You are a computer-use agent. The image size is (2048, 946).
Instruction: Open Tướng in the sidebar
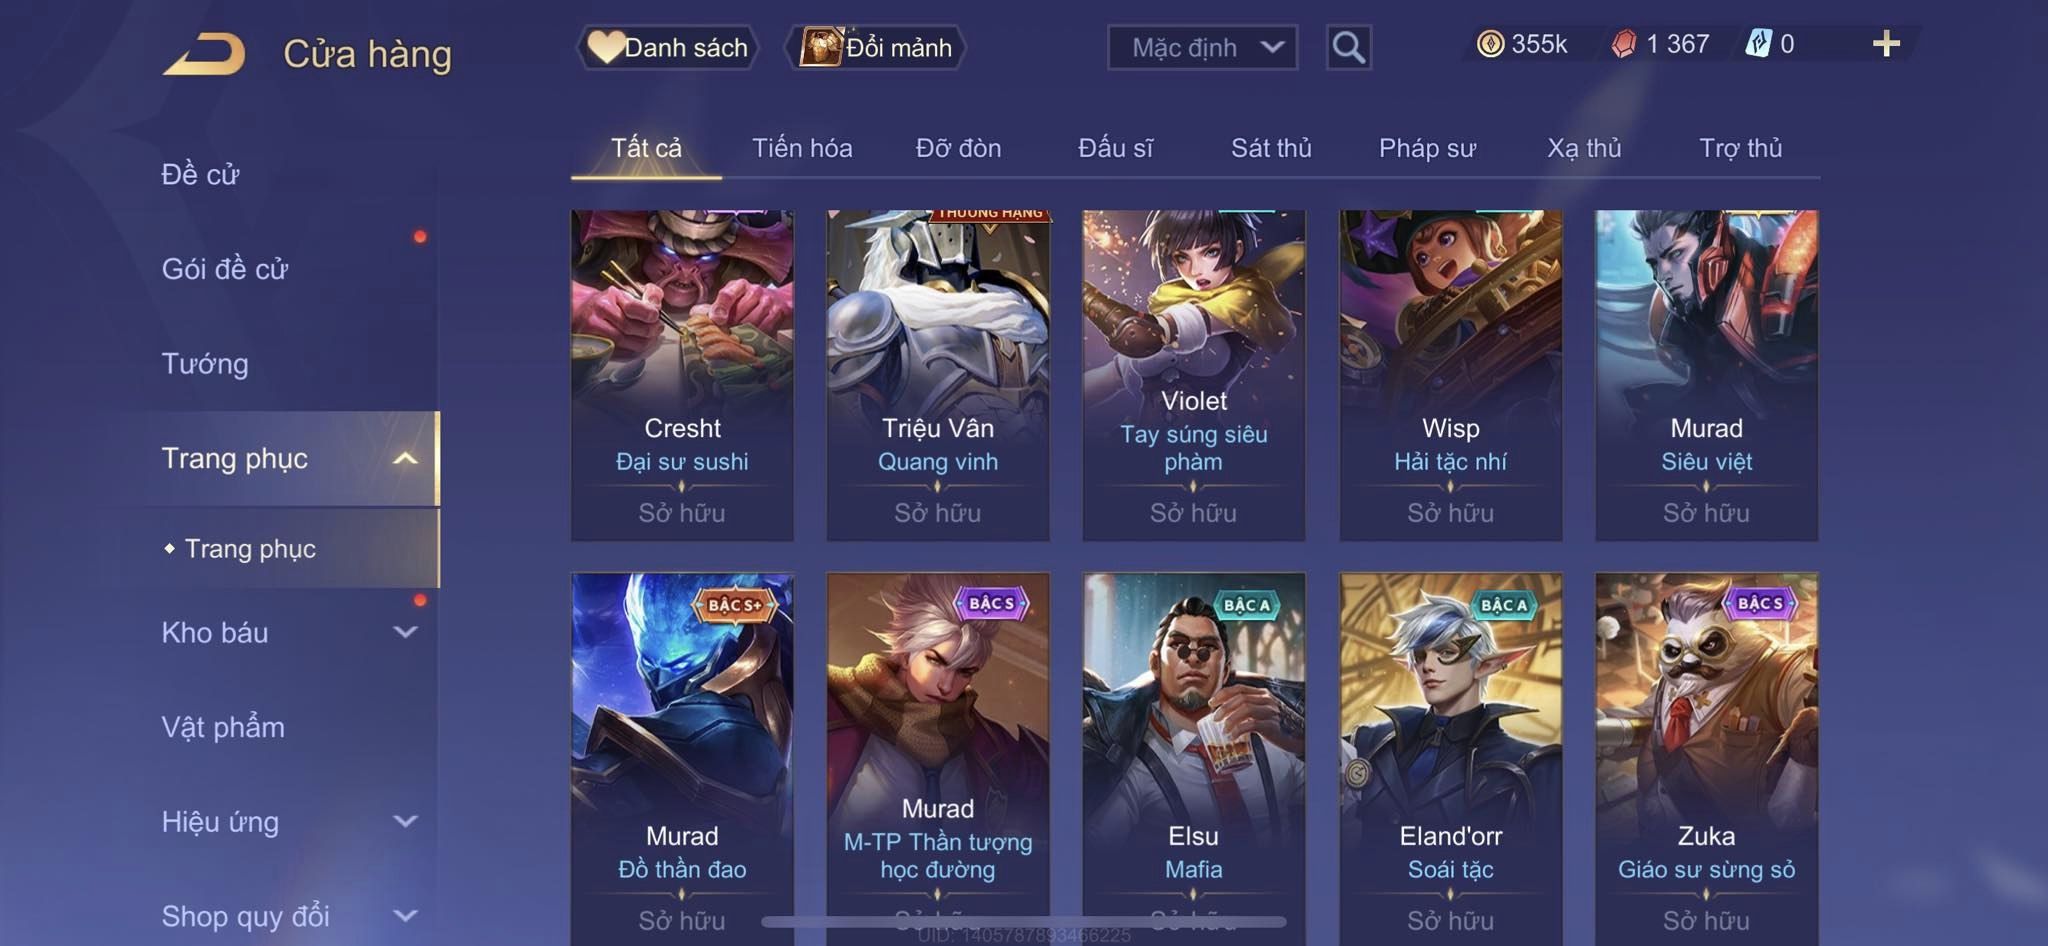(x=205, y=363)
